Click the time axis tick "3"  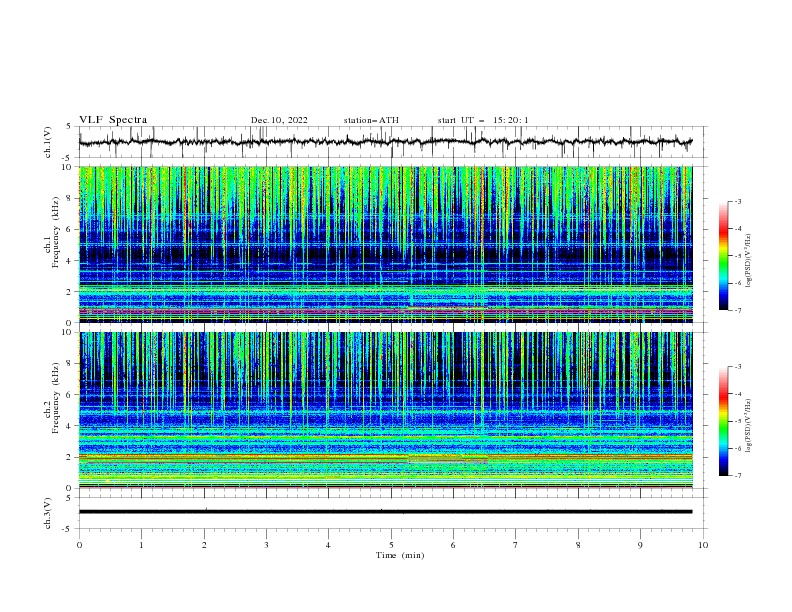click(266, 545)
